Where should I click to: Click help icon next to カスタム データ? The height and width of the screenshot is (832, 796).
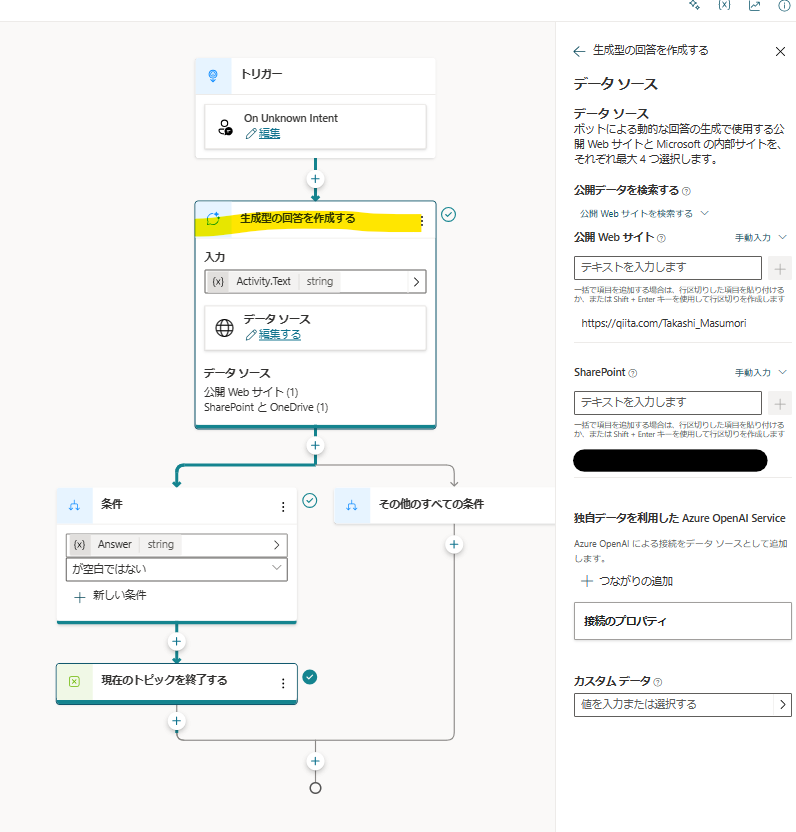(658, 682)
